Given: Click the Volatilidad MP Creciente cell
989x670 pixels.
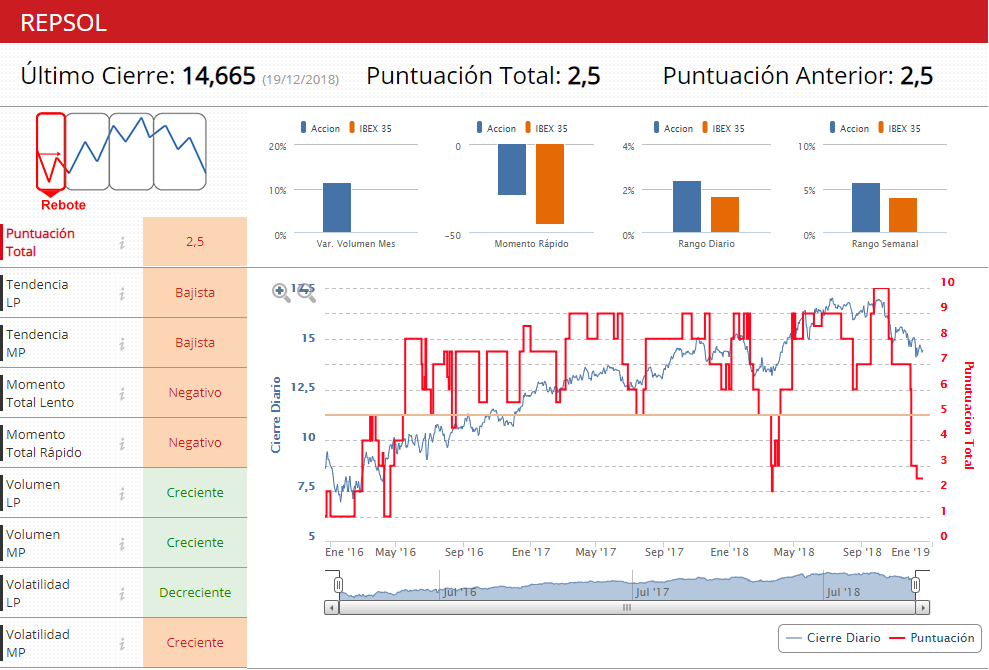Looking at the screenshot, I should (x=195, y=642).
